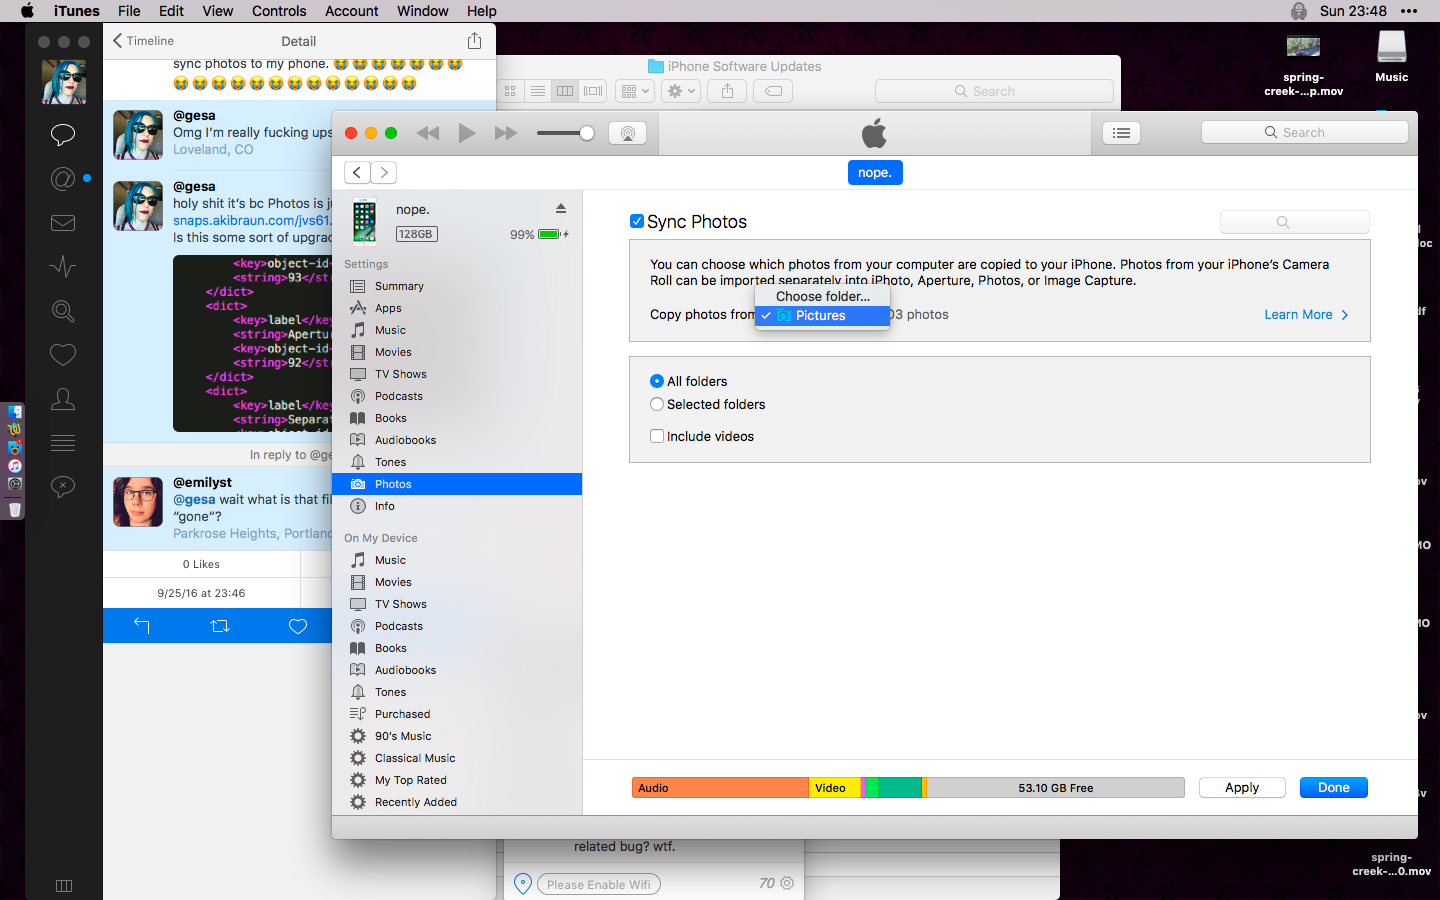Open Recently Added playlist

click(415, 802)
